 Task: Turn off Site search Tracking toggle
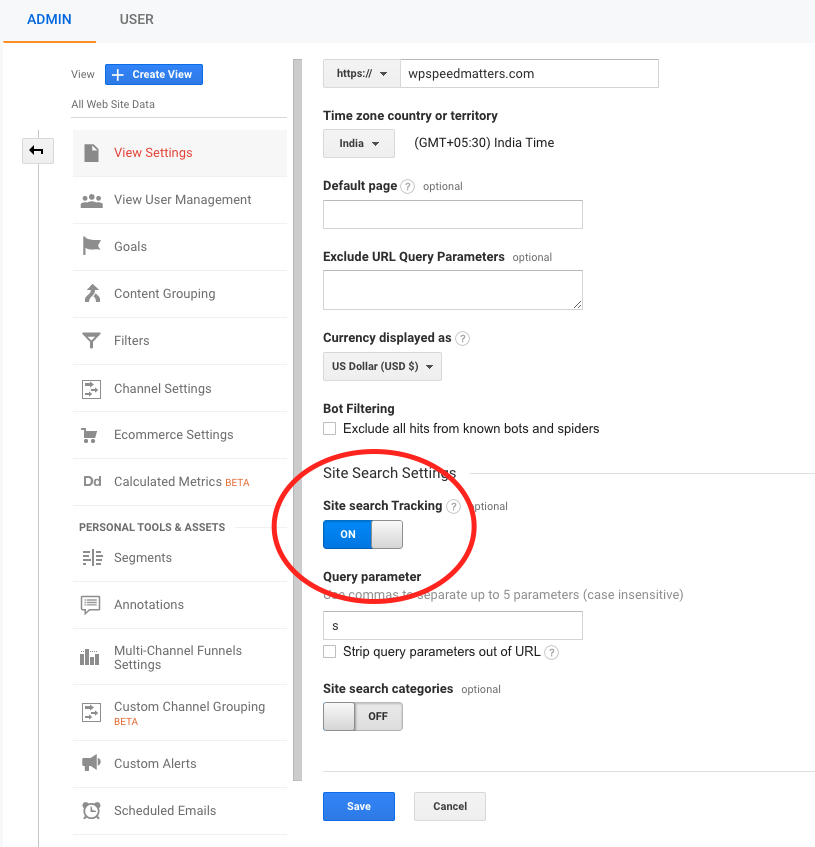point(362,535)
